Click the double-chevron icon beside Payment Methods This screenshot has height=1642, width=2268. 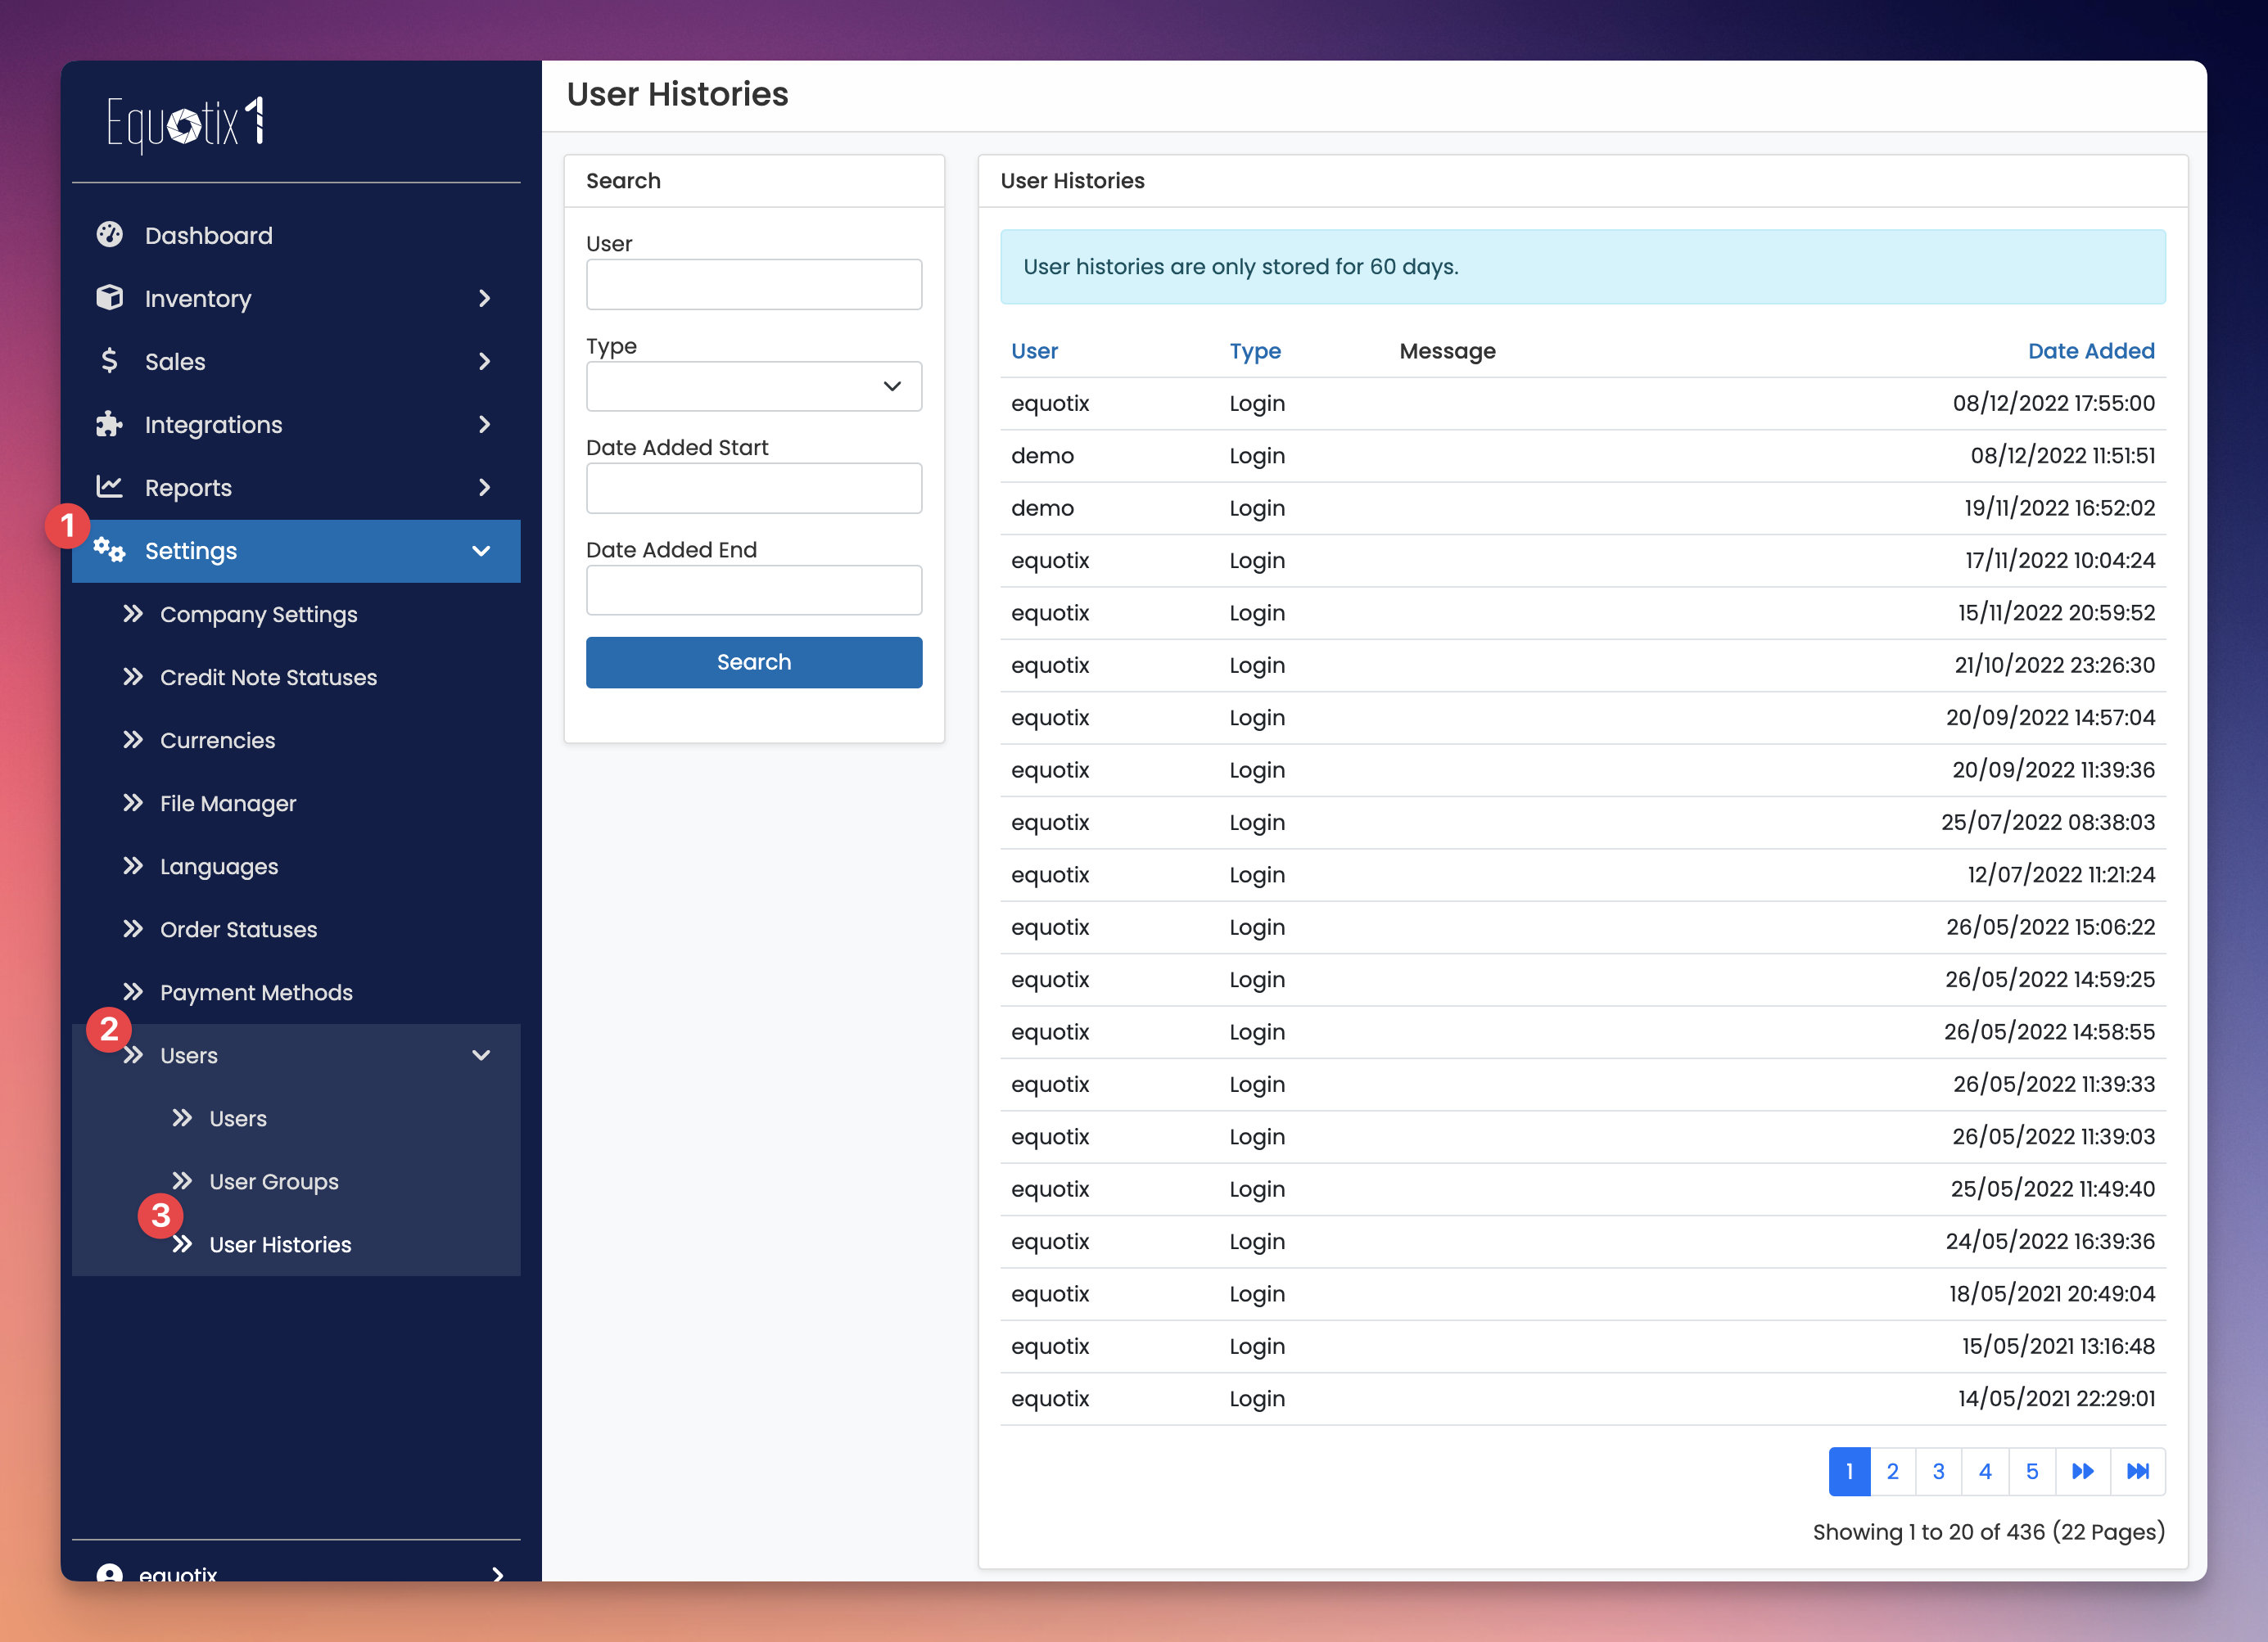pos(133,991)
